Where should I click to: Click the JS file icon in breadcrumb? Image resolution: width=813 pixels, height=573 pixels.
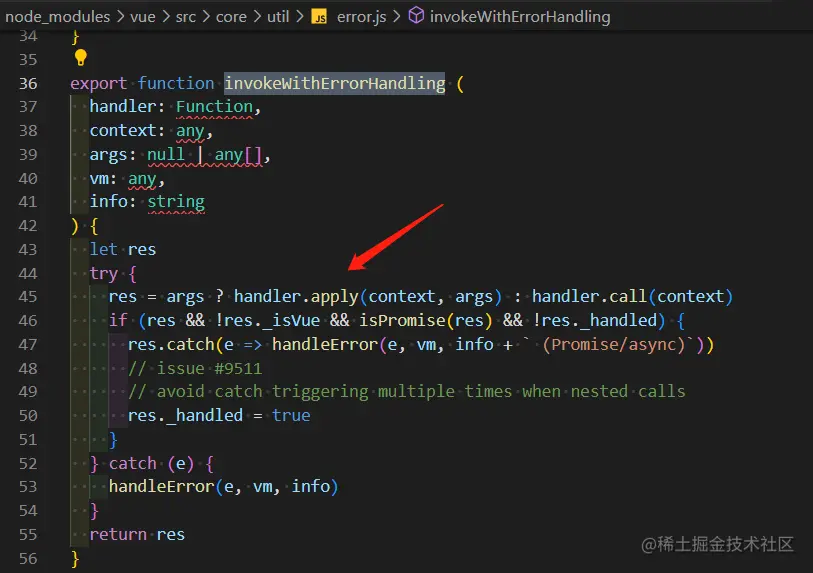319,17
